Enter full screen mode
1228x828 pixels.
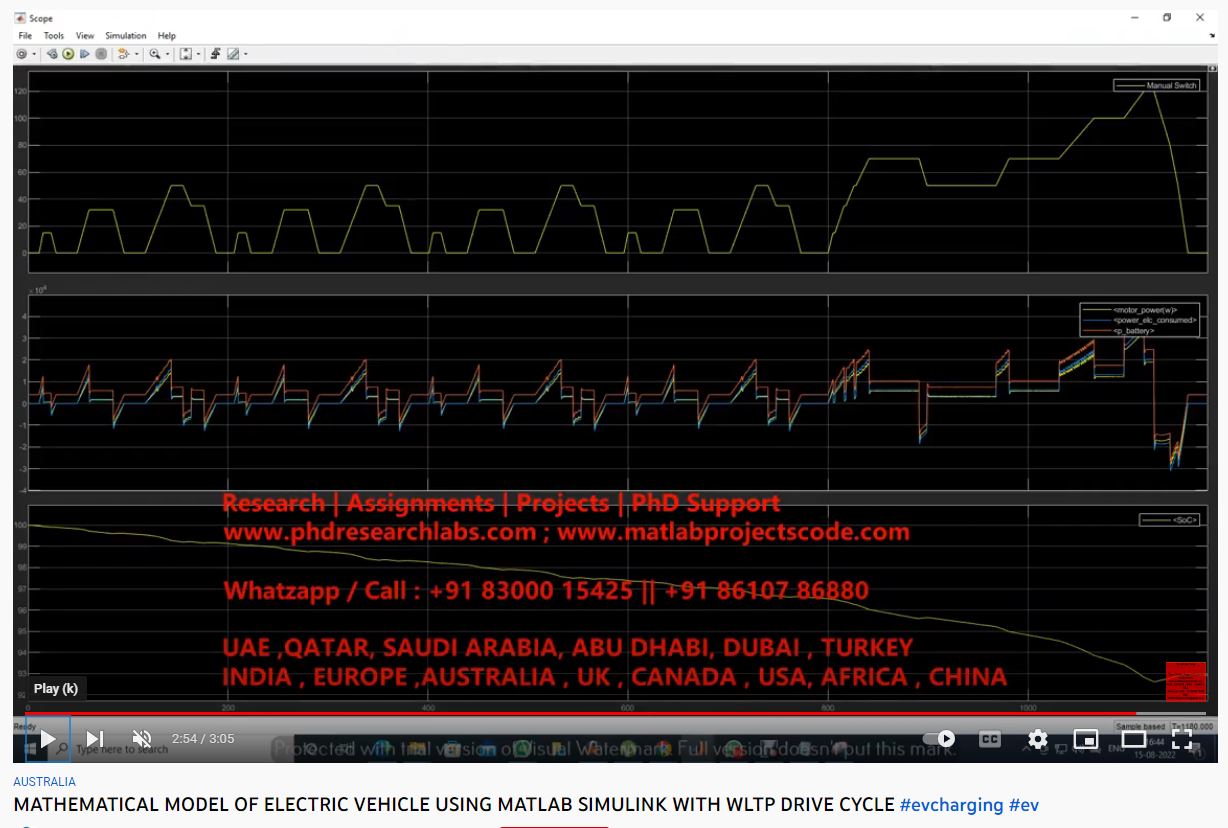[1181, 739]
